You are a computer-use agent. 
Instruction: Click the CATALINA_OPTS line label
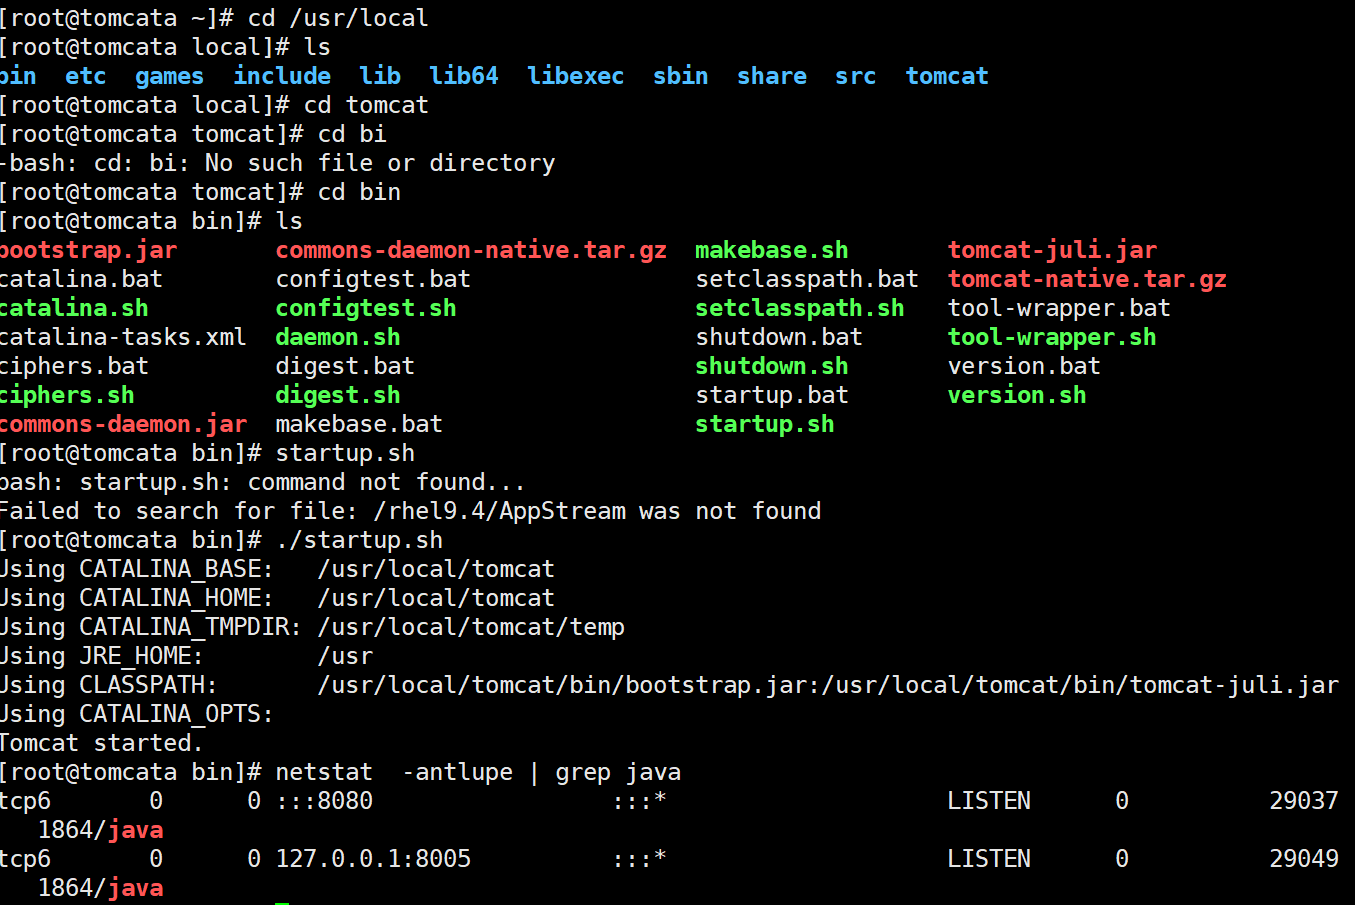177,714
